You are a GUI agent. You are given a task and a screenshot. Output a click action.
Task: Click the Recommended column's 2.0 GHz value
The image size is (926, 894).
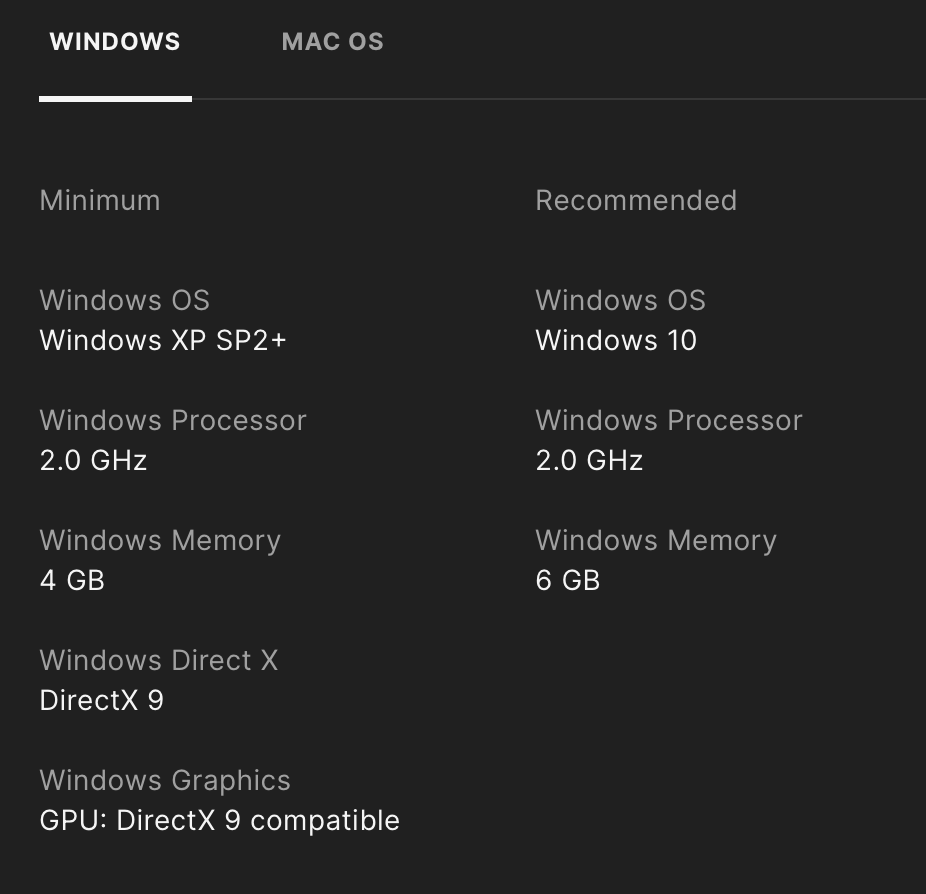[589, 460]
